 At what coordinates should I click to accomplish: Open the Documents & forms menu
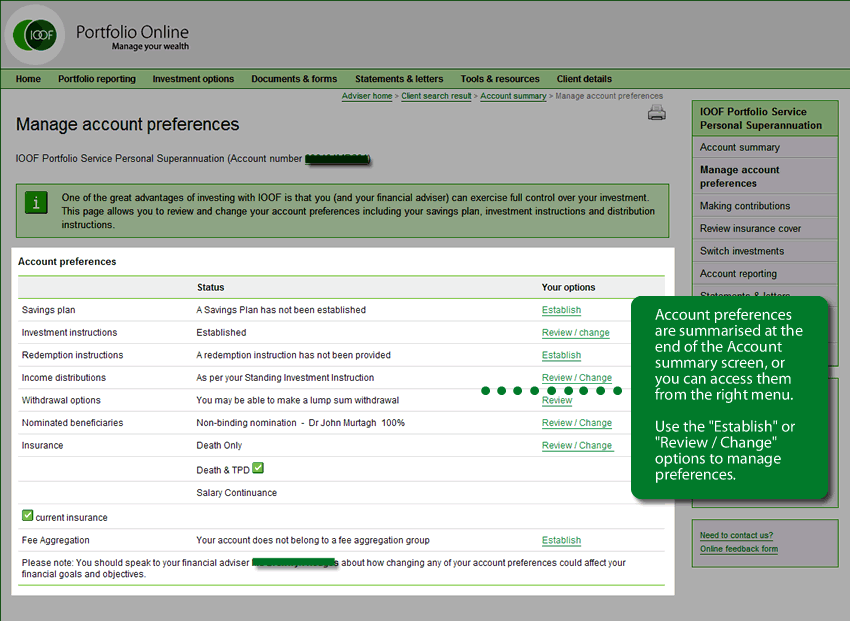294,79
